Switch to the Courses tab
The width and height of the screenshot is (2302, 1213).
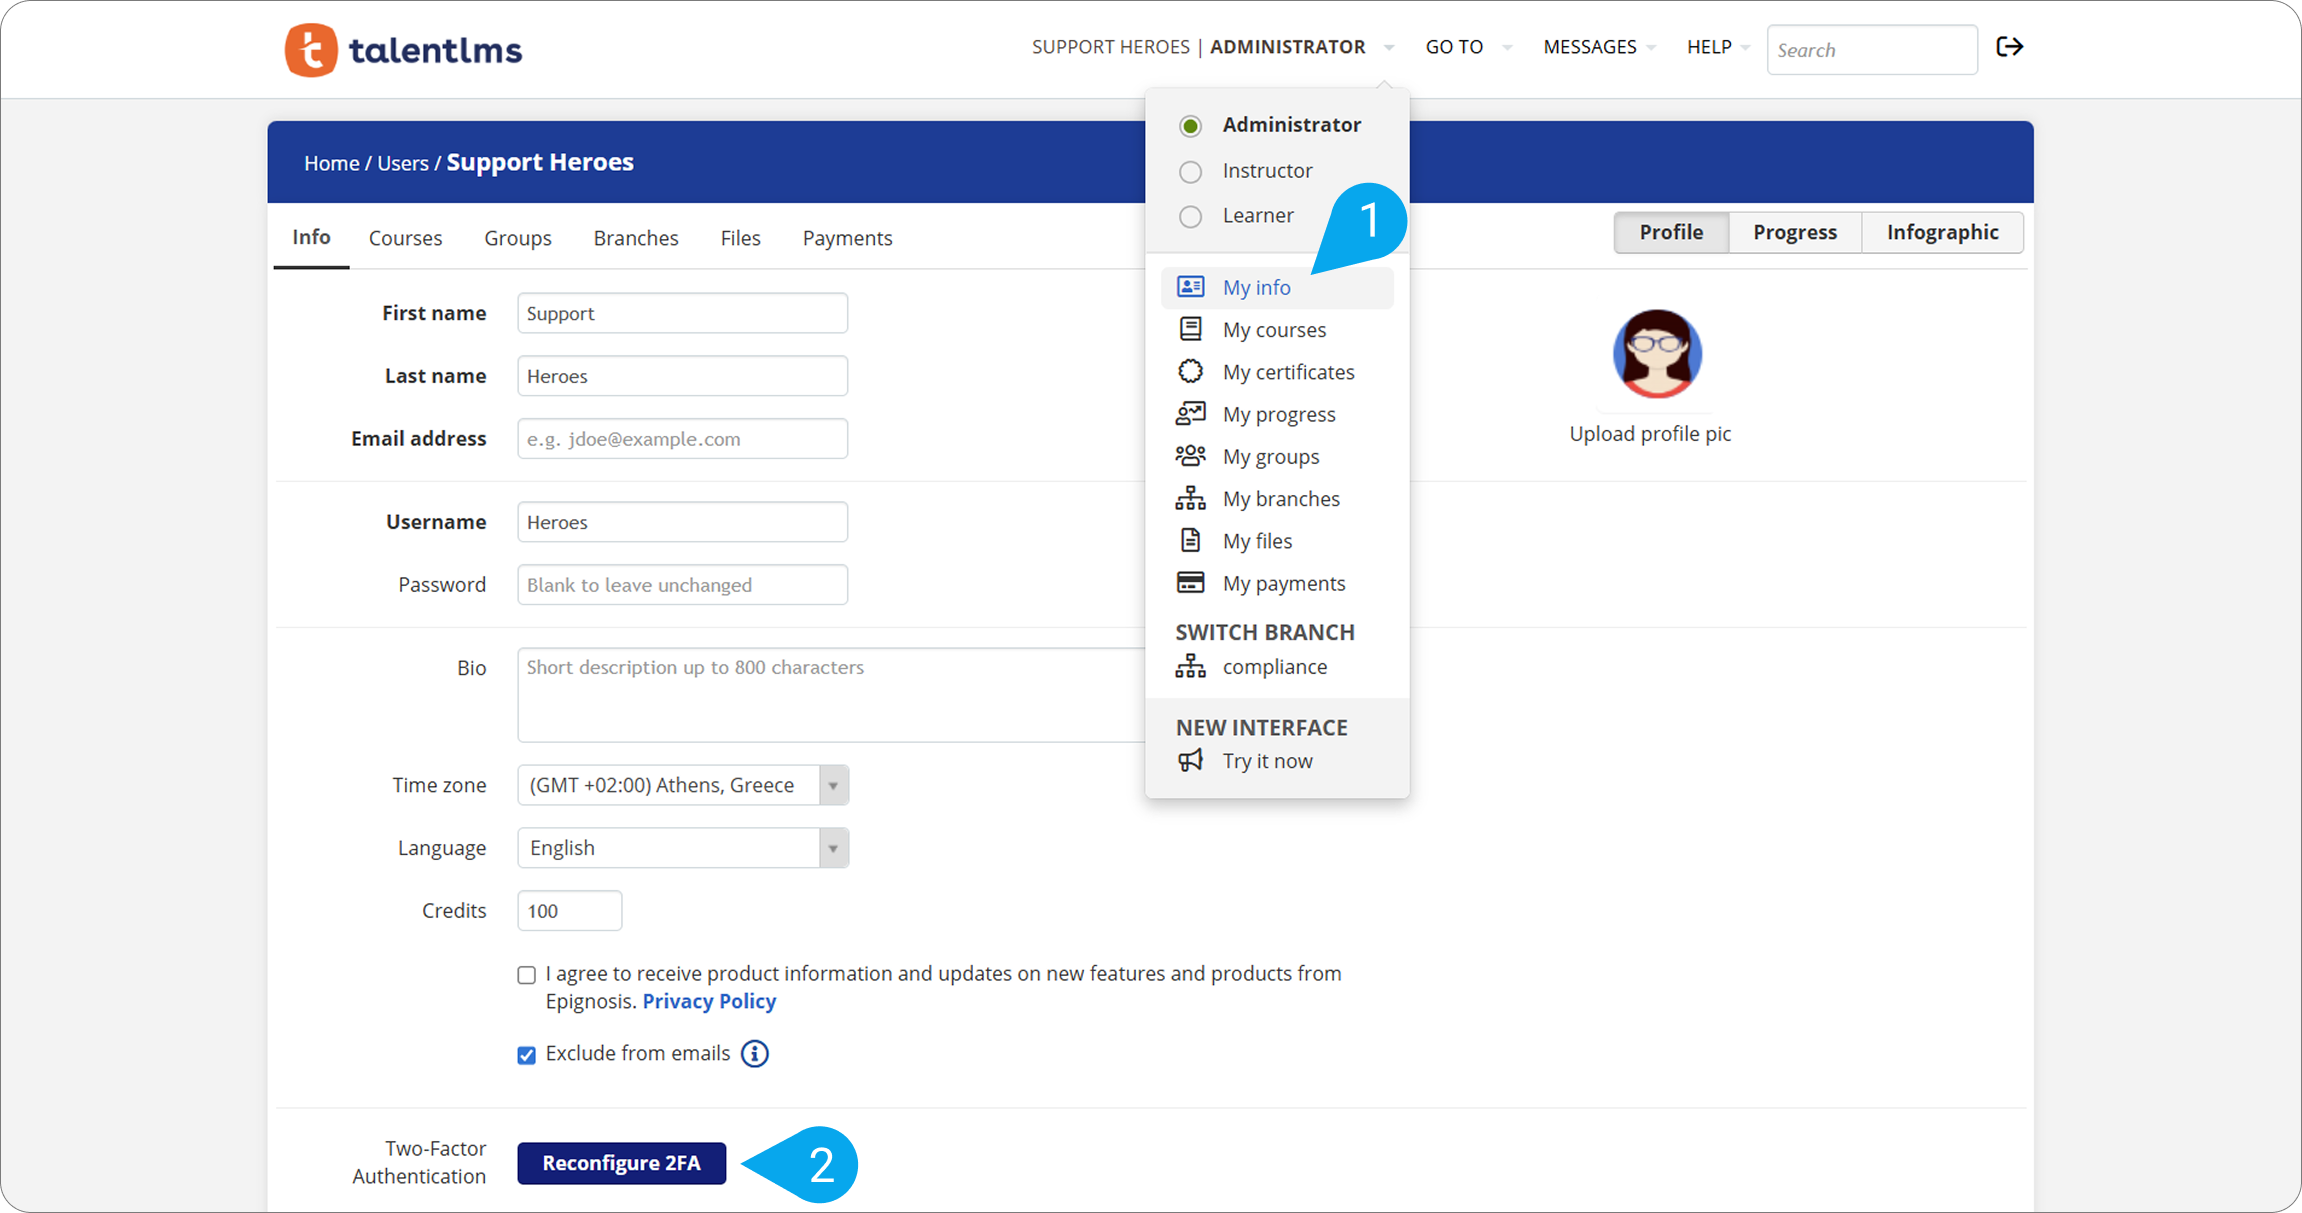click(x=405, y=238)
